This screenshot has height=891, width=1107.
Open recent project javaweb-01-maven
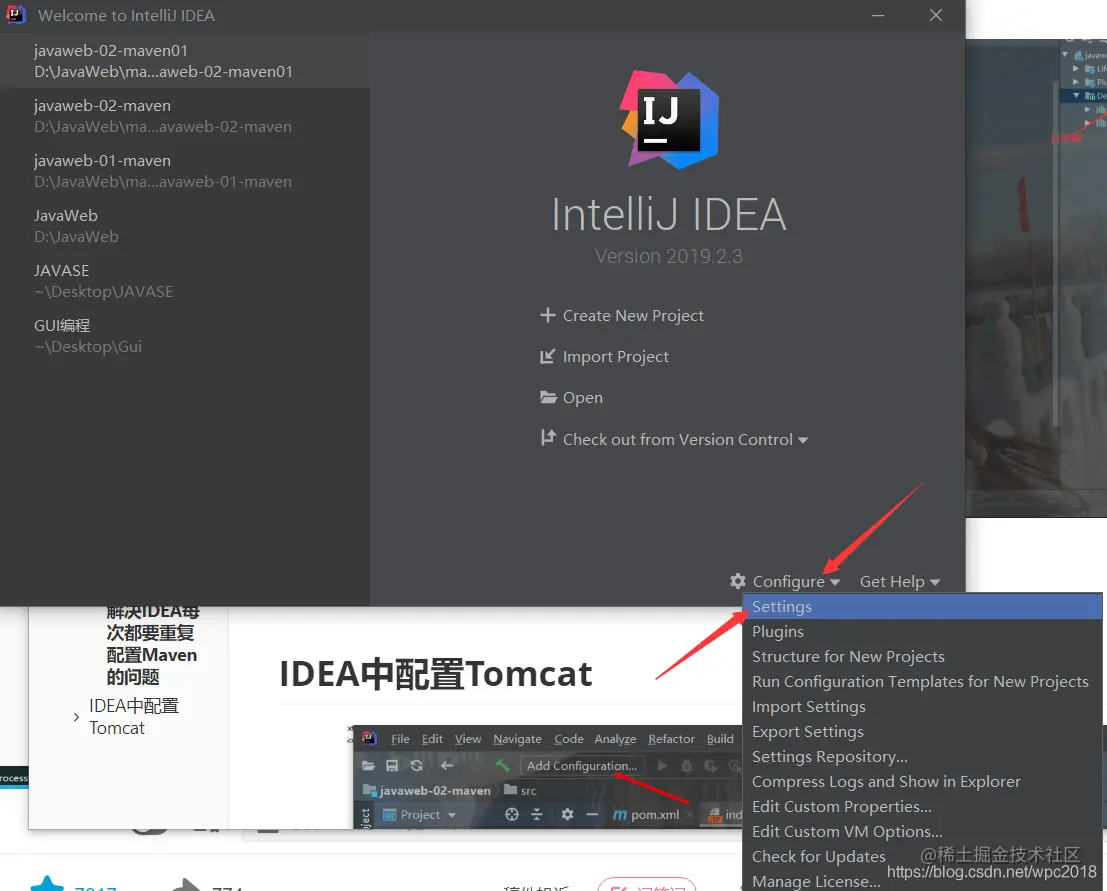pos(184,171)
